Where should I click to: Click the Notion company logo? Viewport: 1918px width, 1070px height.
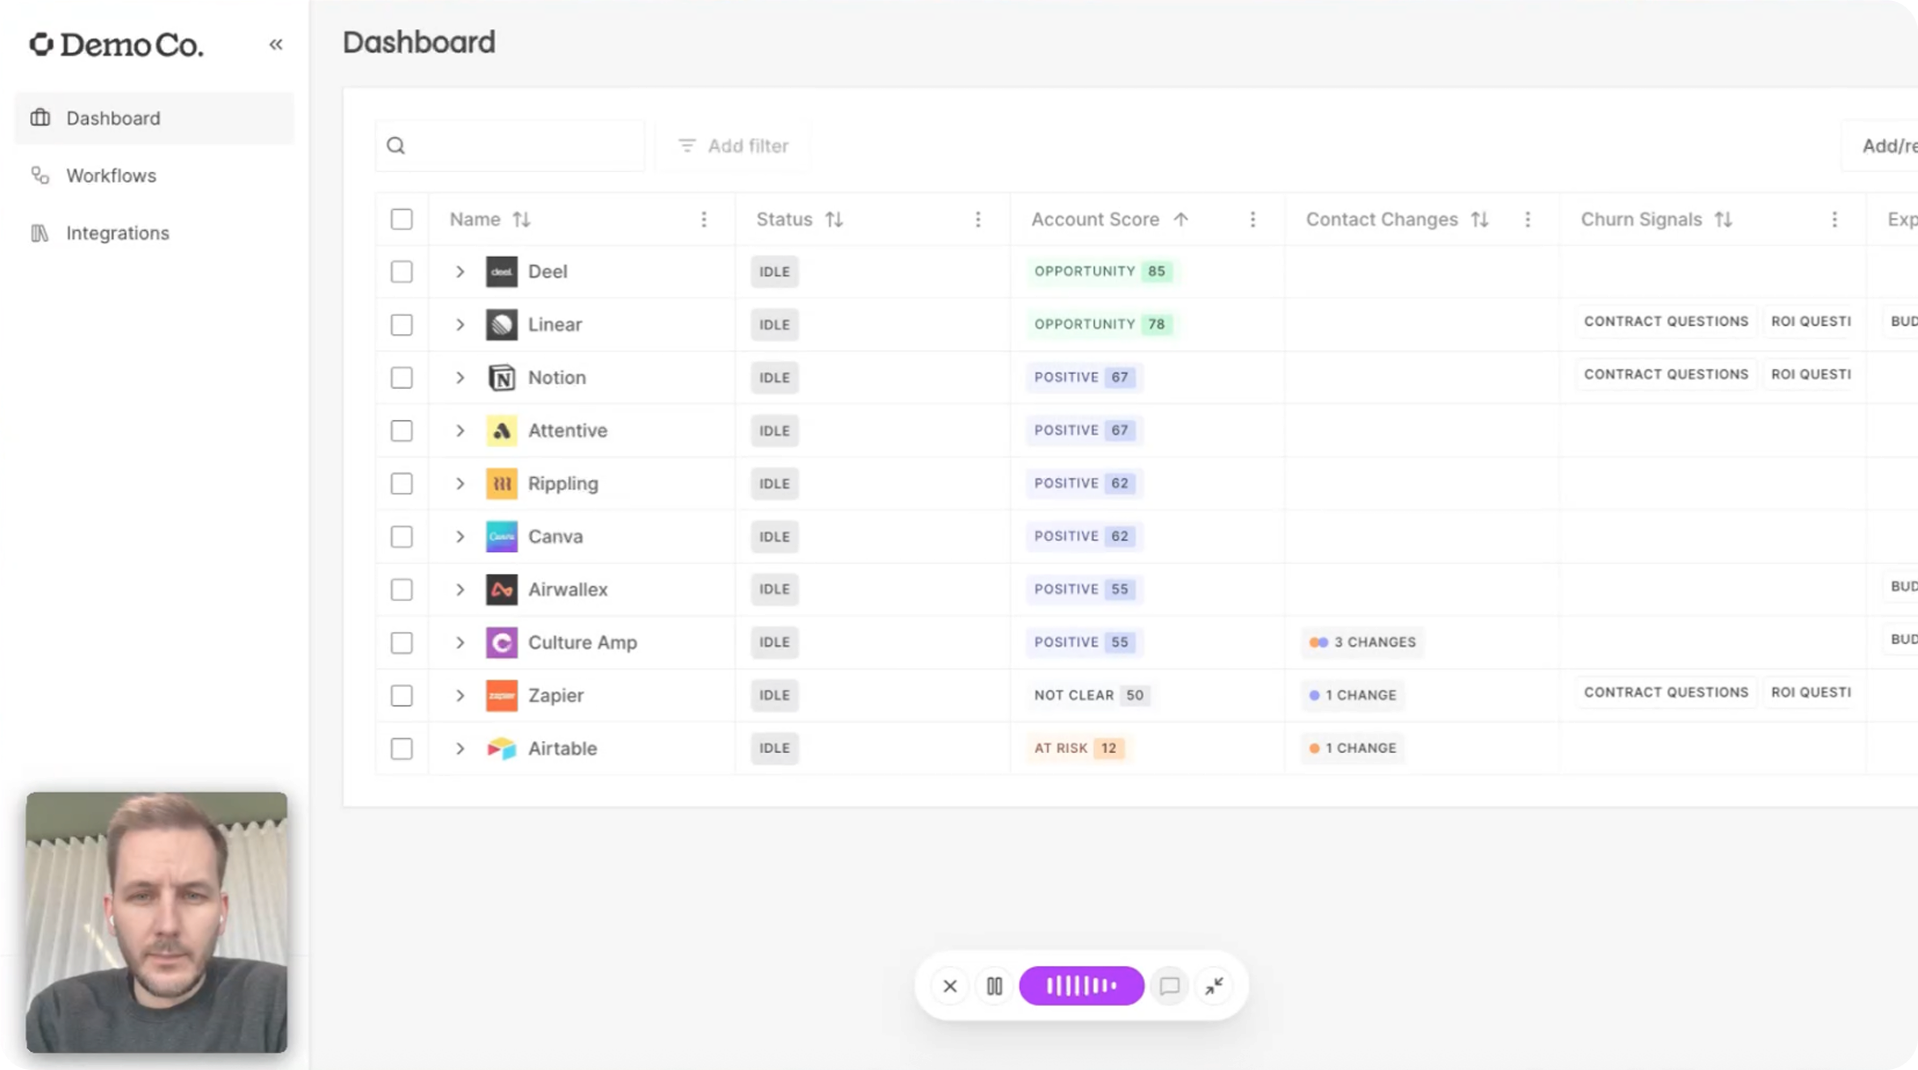click(502, 378)
